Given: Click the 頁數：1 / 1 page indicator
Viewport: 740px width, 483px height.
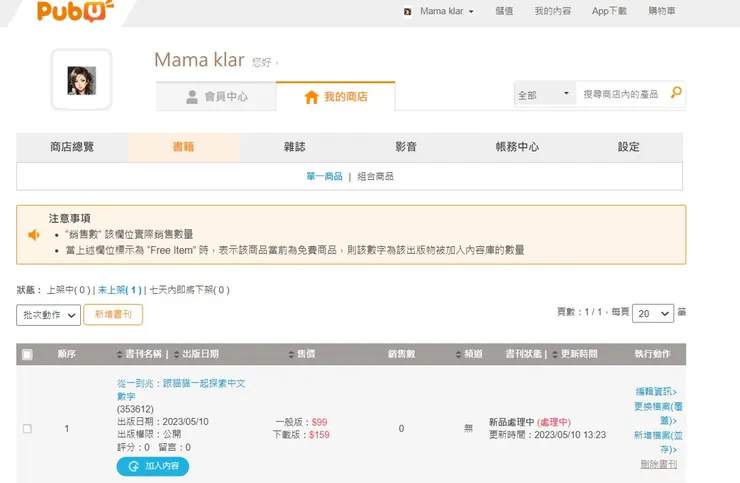Looking at the screenshot, I should pos(579,312).
